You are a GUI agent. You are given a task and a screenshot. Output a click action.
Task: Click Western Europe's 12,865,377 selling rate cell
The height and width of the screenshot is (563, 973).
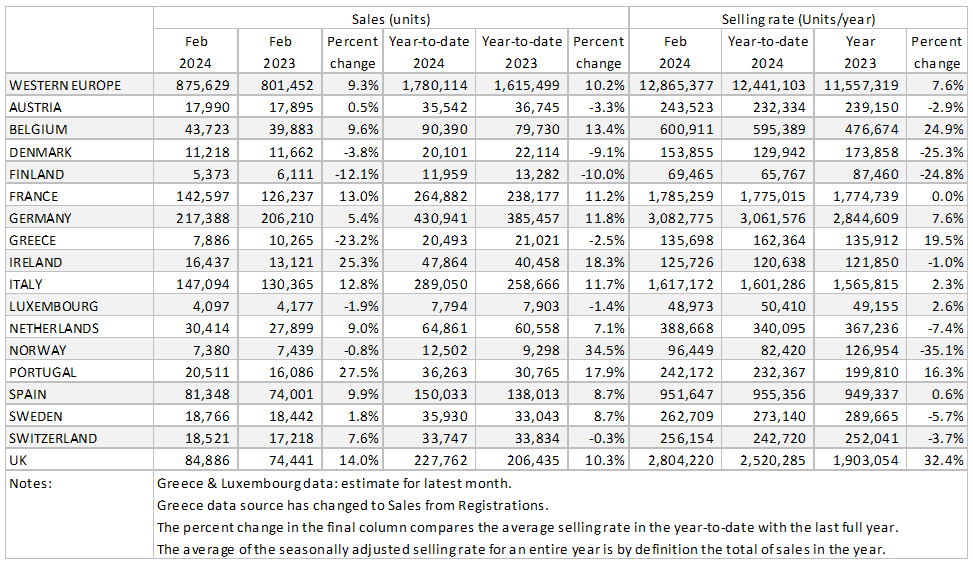[x=679, y=86]
